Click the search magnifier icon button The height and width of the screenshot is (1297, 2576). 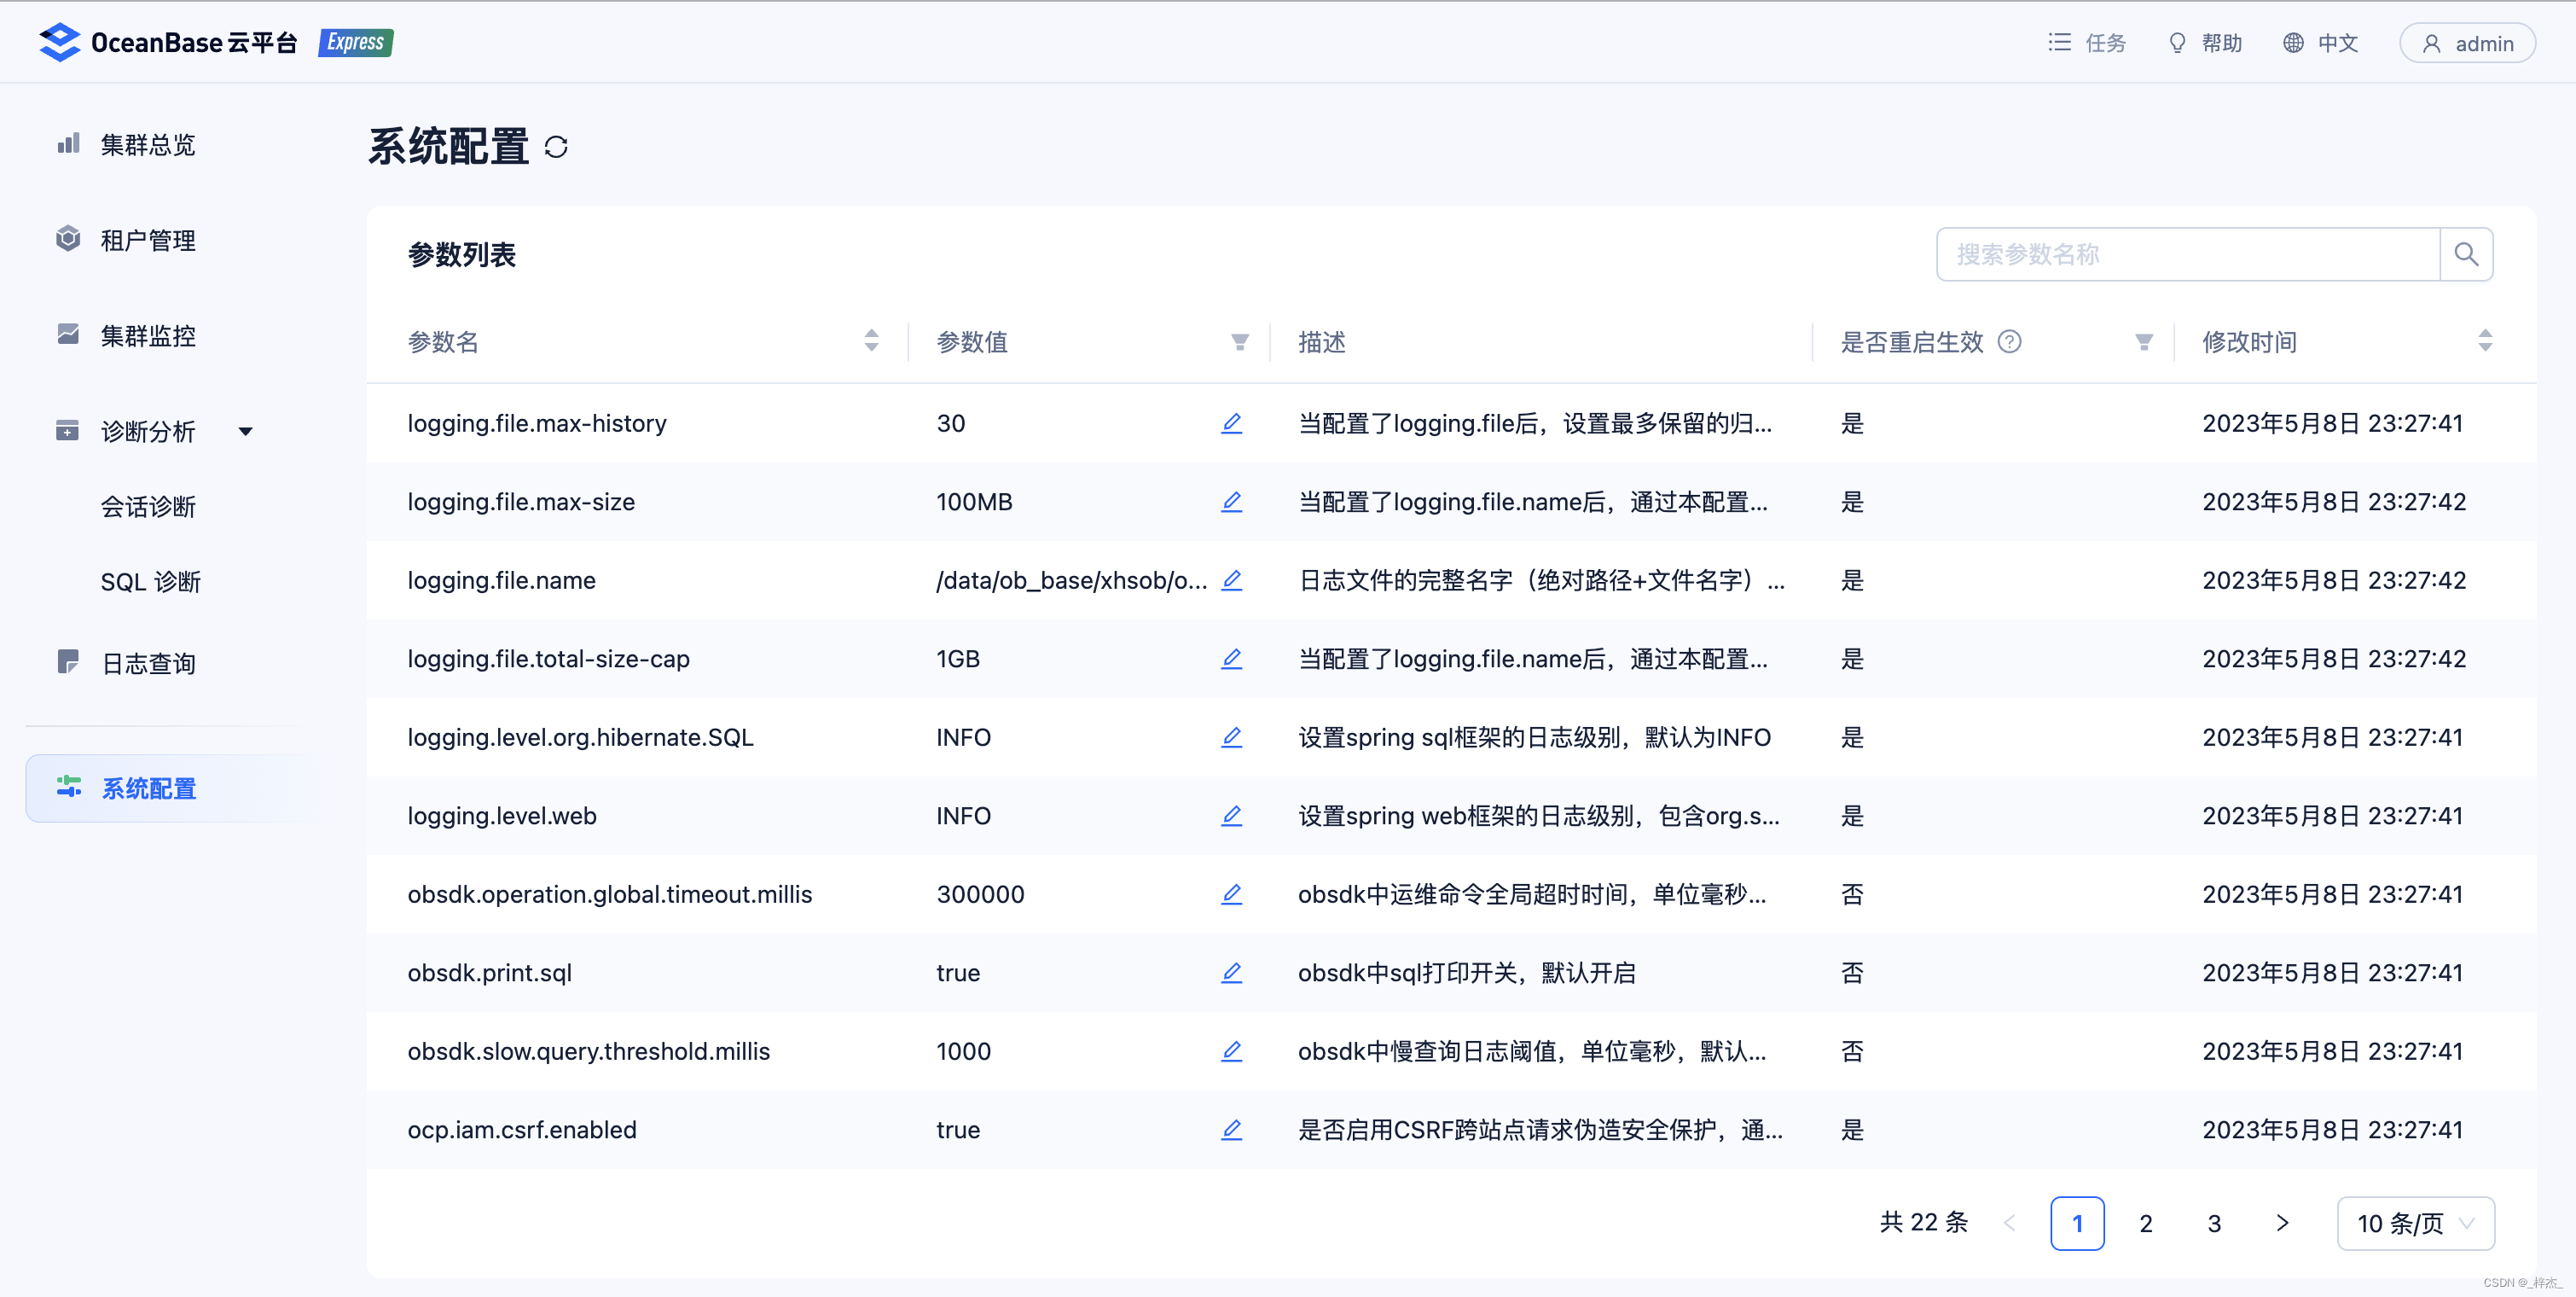(2465, 254)
